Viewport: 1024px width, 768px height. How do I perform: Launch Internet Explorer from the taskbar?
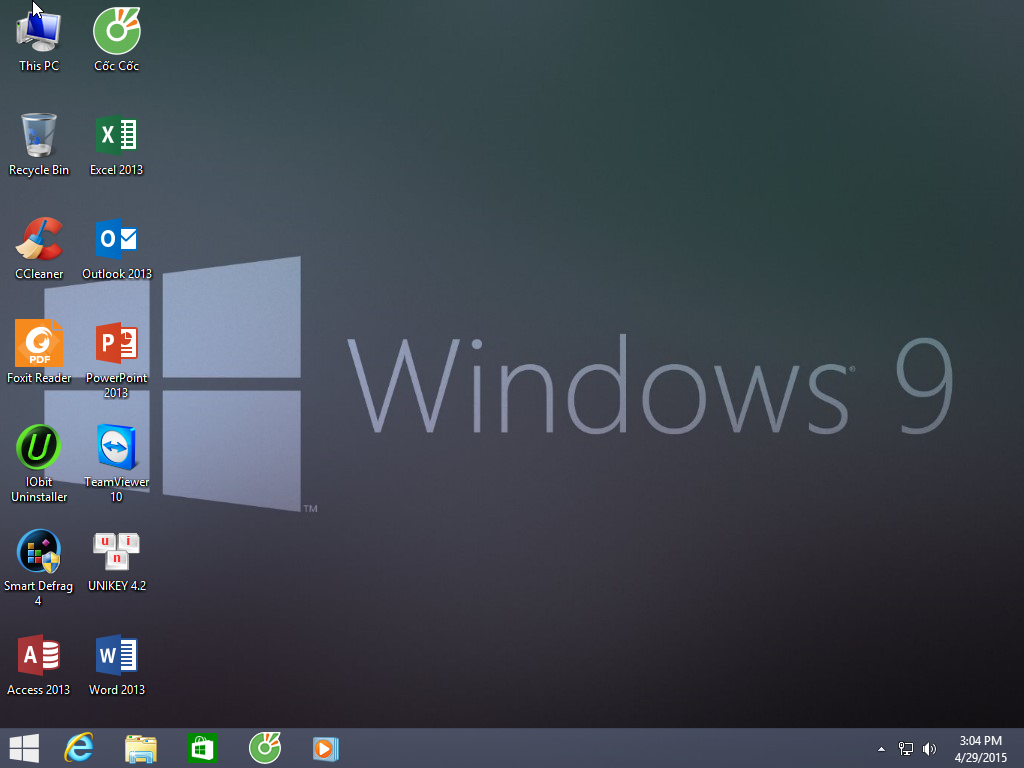(79, 748)
